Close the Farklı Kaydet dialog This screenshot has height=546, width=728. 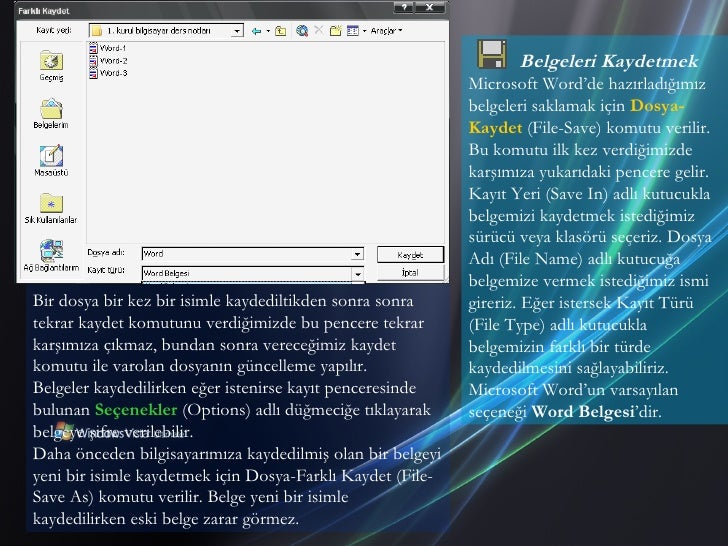pyautogui.click(x=430, y=7)
